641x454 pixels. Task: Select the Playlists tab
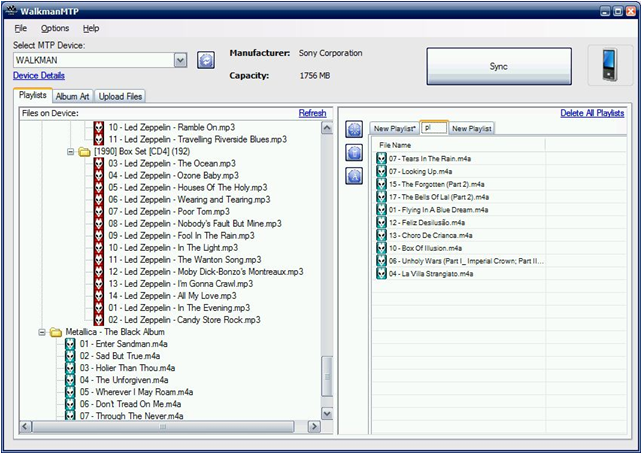click(x=33, y=95)
